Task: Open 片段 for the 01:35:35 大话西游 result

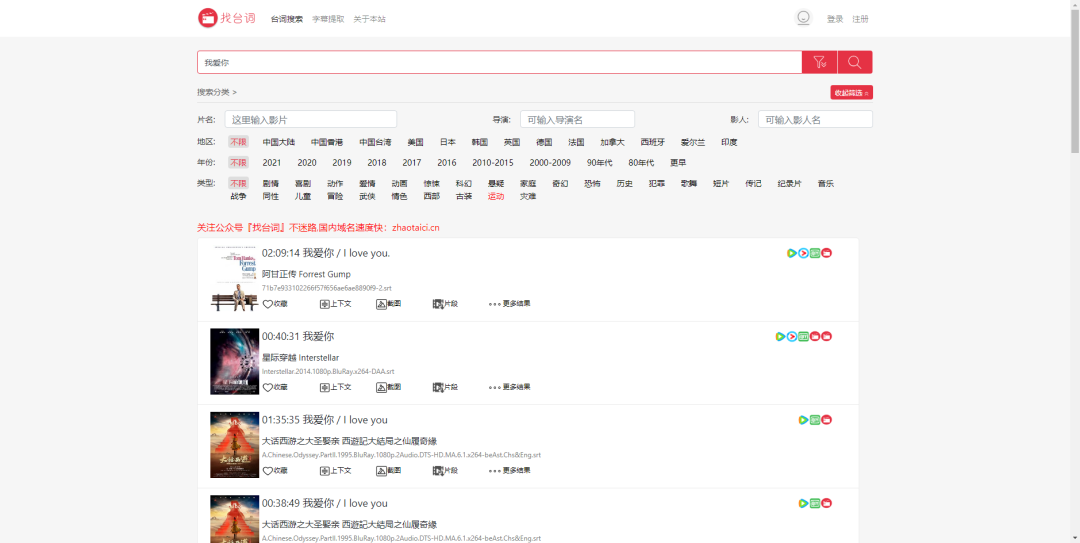Action: pos(445,471)
